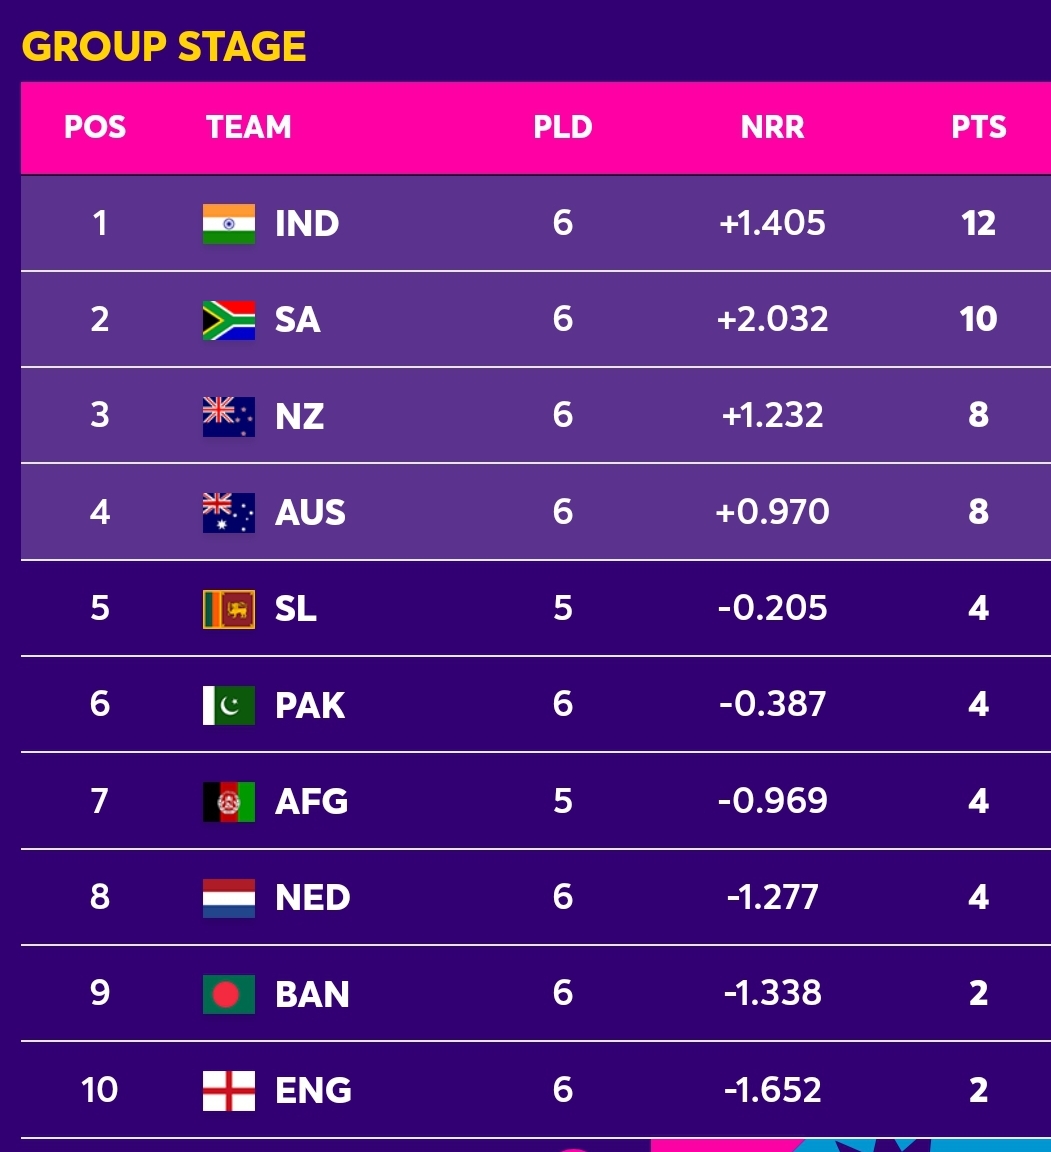Viewport: 1051px width, 1152px height.
Task: Click the Bangladesh flag icon
Action: click(x=228, y=994)
